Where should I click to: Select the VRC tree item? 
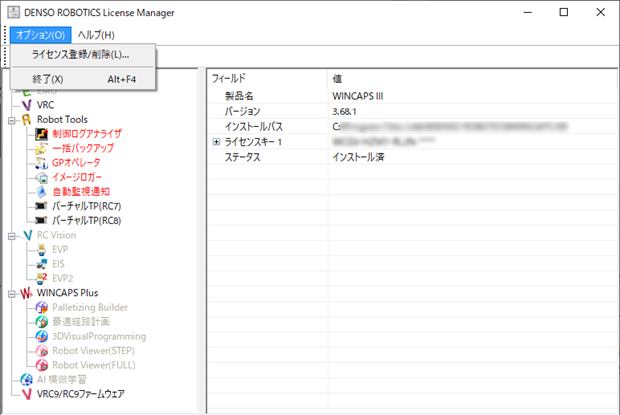click(x=45, y=105)
